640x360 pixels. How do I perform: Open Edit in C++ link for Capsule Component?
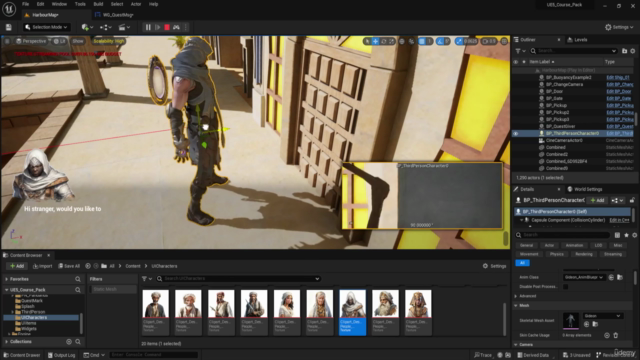tap(619, 220)
